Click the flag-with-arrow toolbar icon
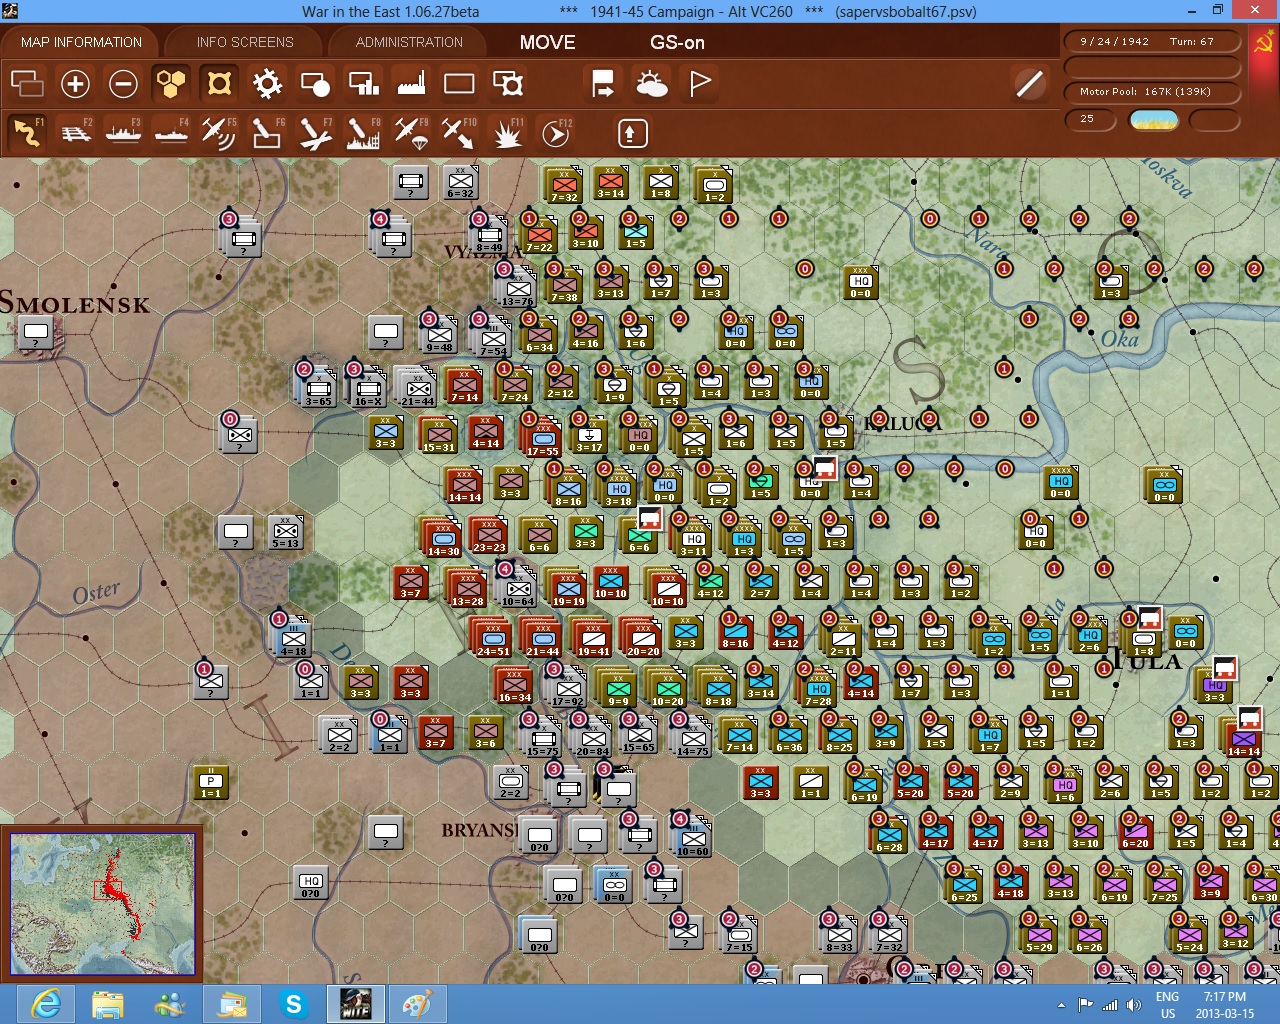Screen dimensions: 1280x1024 pyautogui.click(x=603, y=83)
